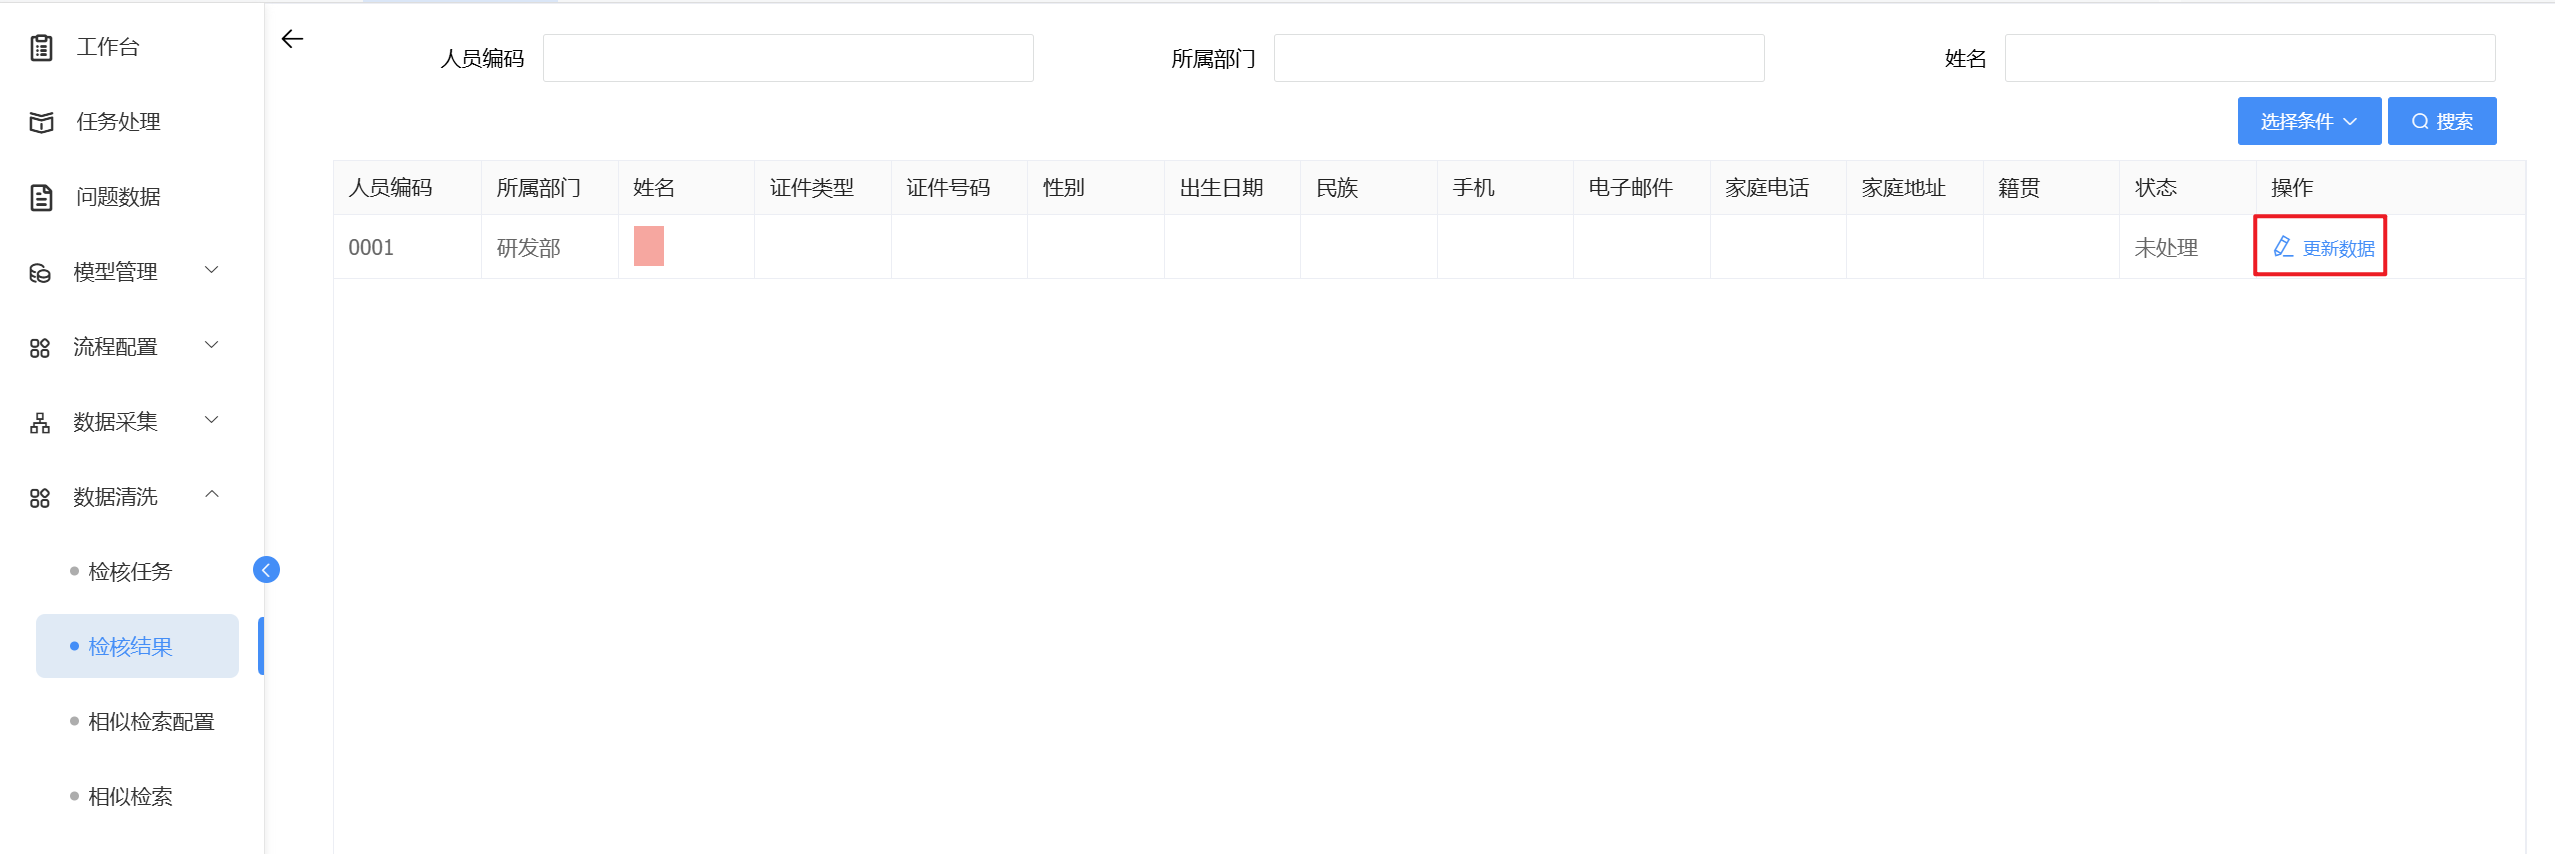2555x854 pixels.
Task: Click the 数据采集 hierarchy icon
Action: [40, 422]
